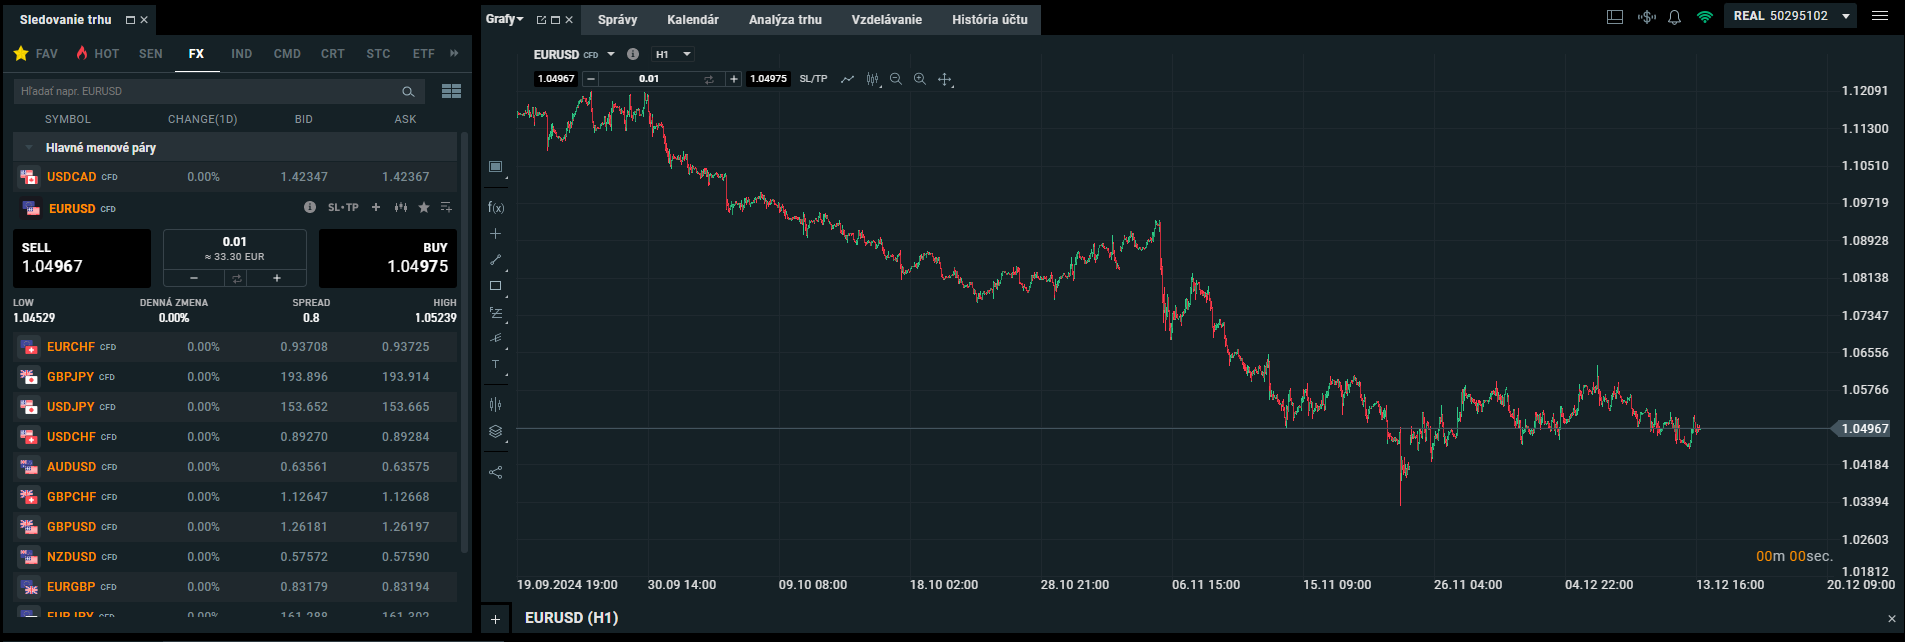This screenshot has height=642, width=1905.
Task: Select the text annotation tool
Action: pyautogui.click(x=495, y=365)
